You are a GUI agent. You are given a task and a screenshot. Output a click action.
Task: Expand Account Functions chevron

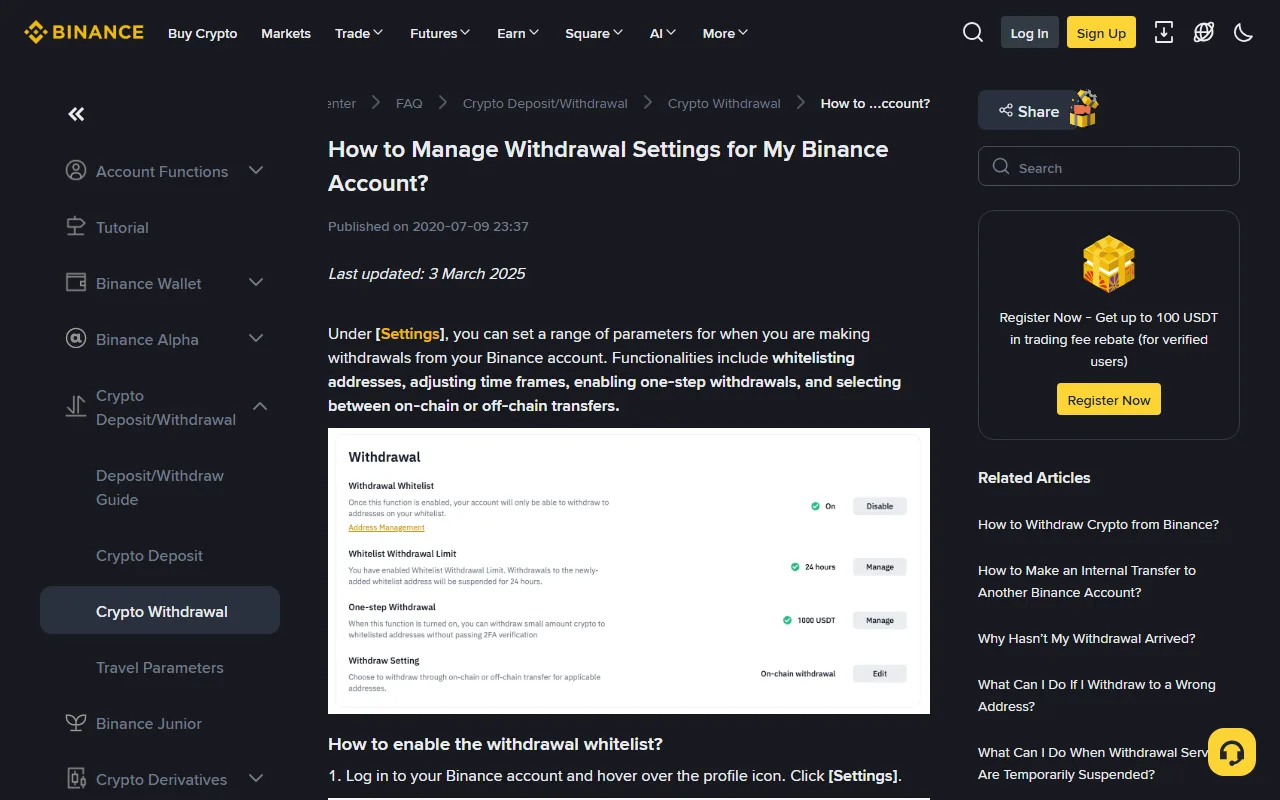[256, 171]
